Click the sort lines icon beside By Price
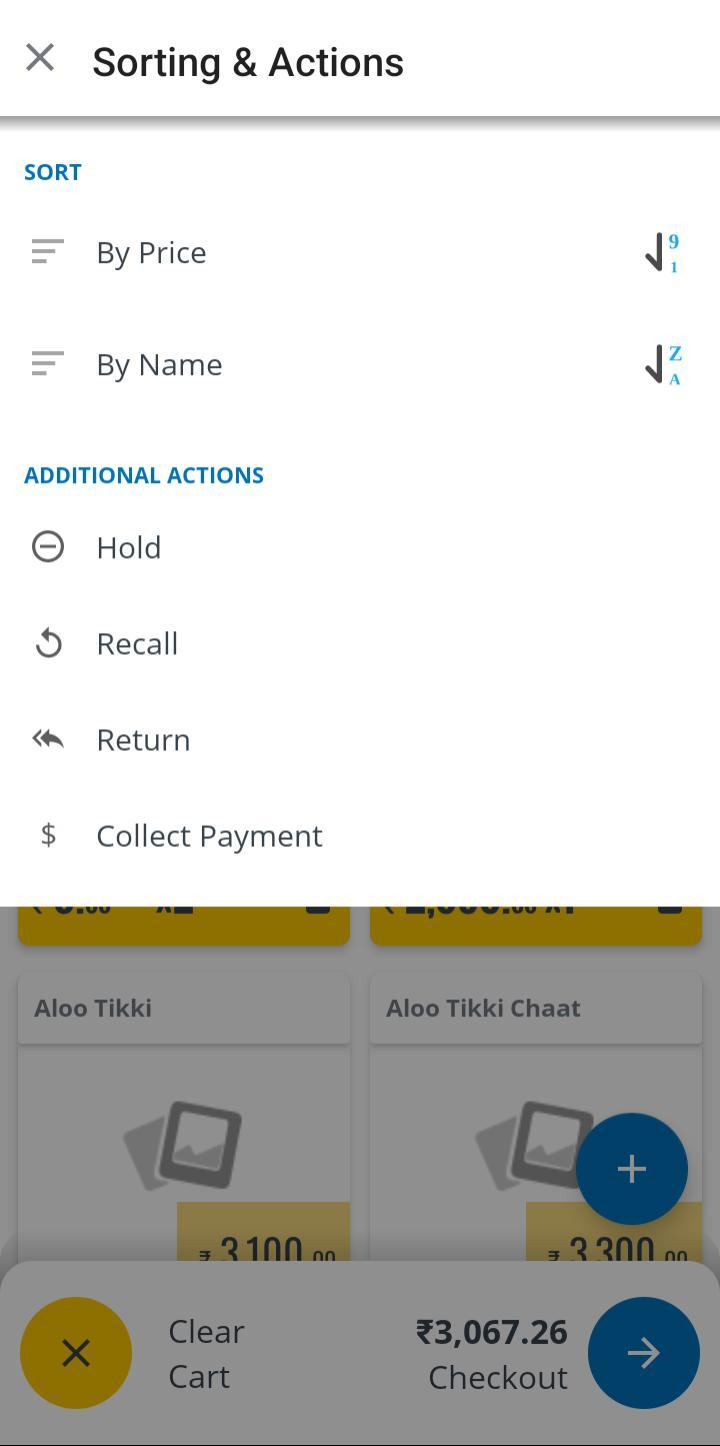This screenshot has height=1446, width=720. tap(47, 252)
